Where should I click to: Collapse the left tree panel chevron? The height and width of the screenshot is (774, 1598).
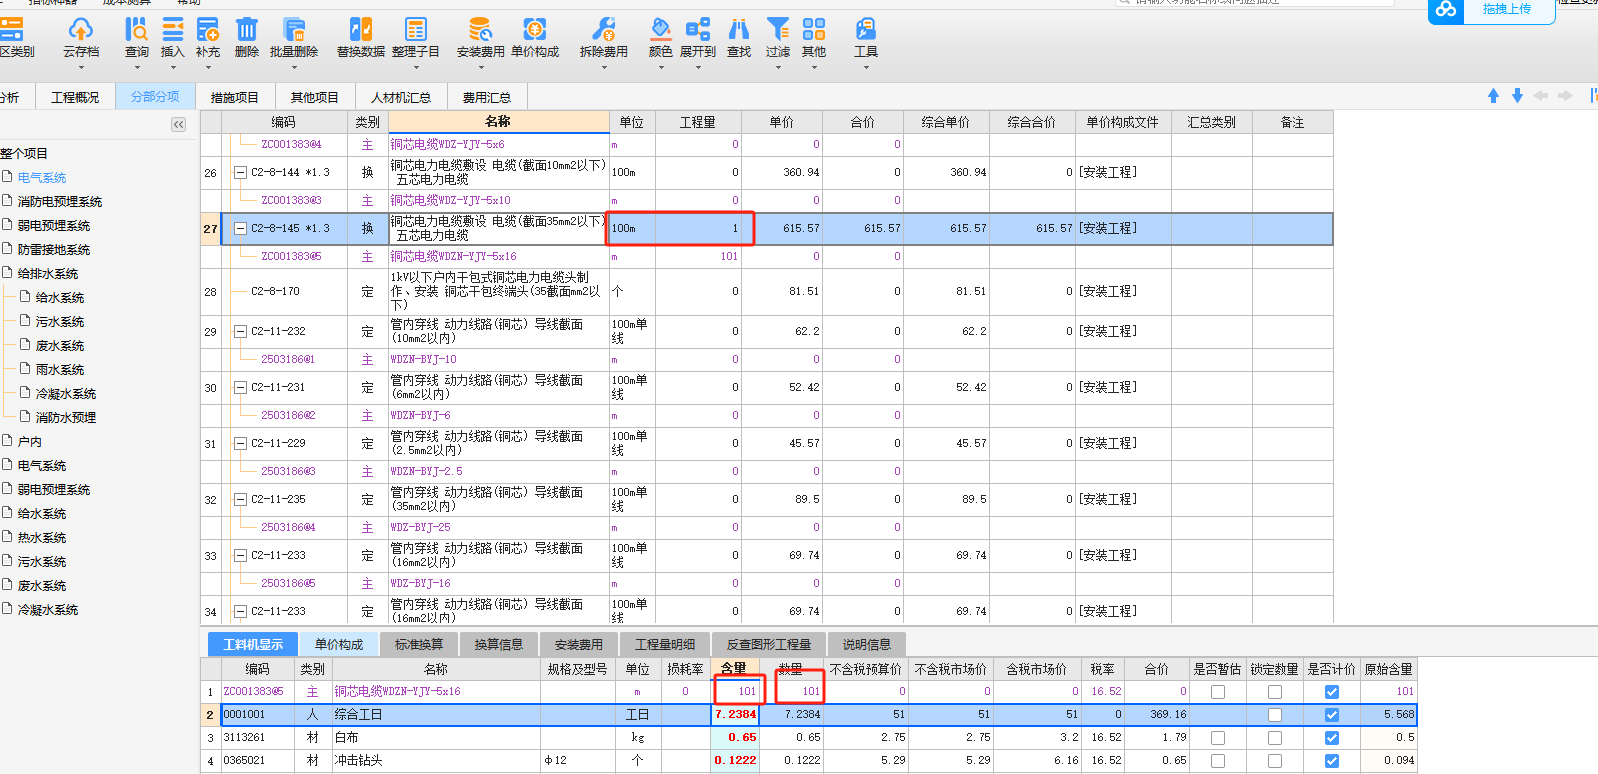(178, 125)
